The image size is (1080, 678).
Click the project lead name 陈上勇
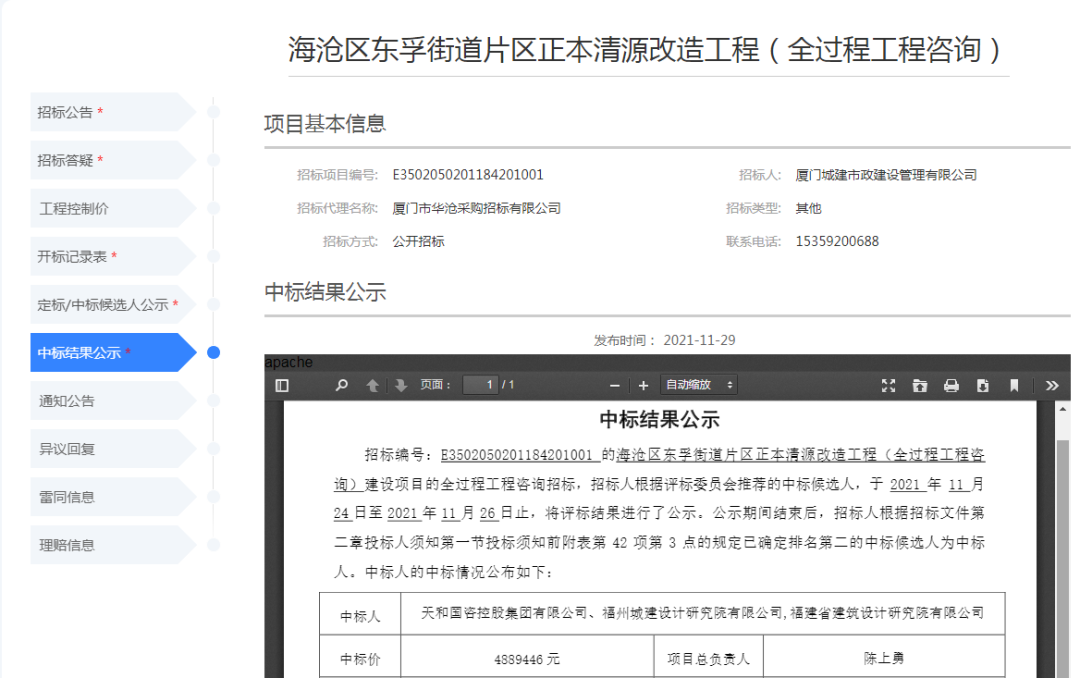884,659
